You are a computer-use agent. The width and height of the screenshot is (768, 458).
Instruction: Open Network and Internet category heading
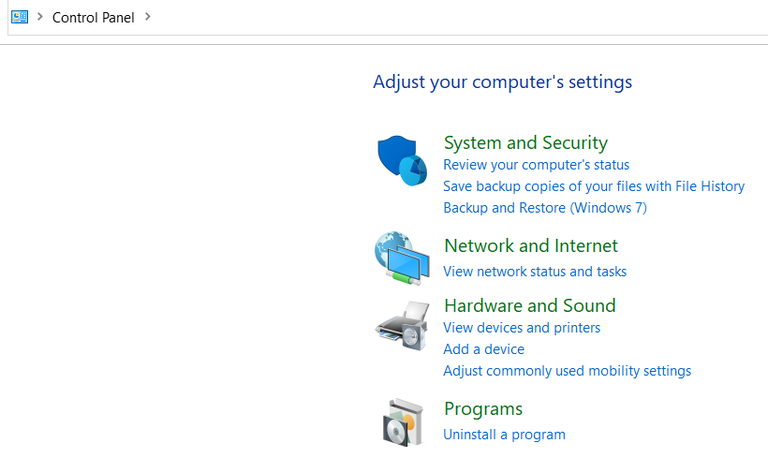530,245
